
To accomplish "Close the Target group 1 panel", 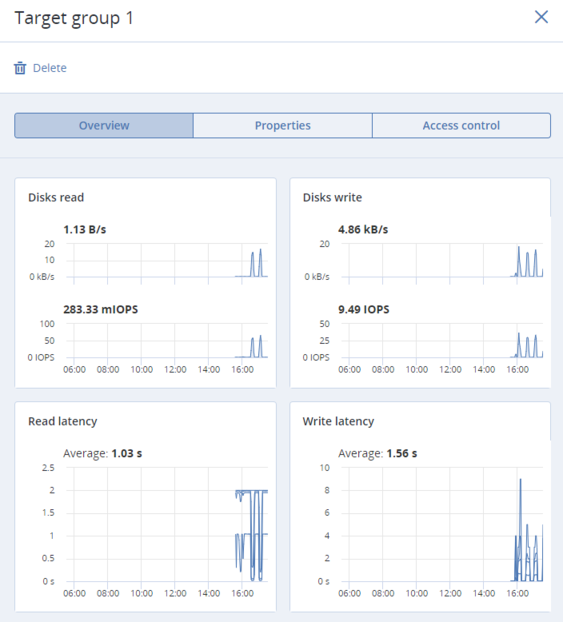I will click(x=541, y=17).
